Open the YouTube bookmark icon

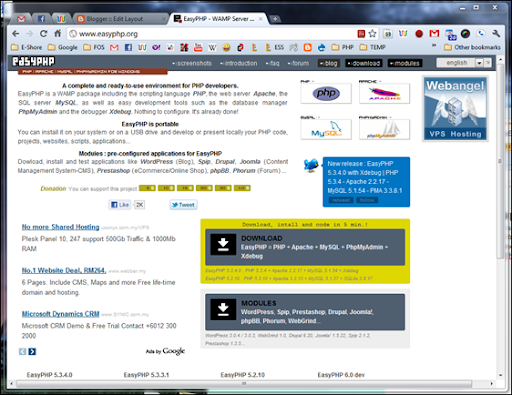pyautogui.click(x=198, y=47)
